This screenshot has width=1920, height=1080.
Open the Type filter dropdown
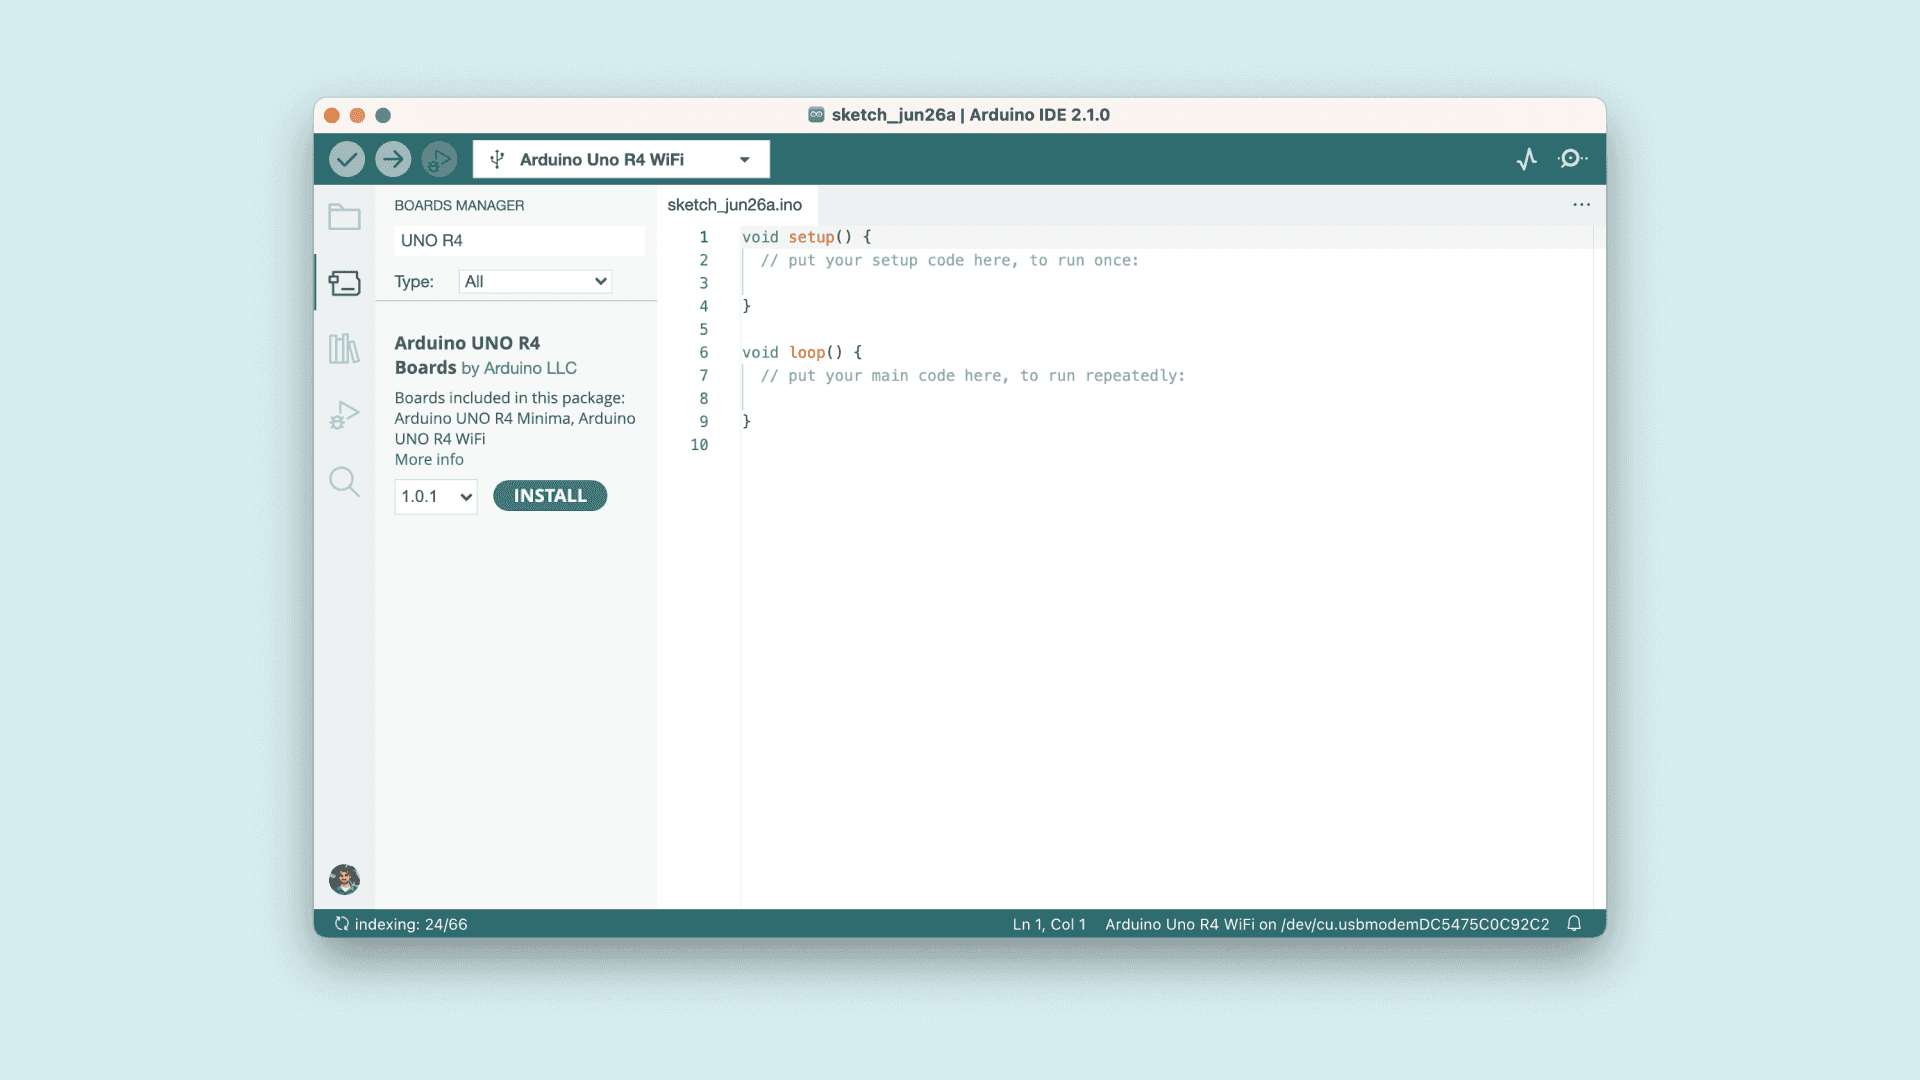pyautogui.click(x=535, y=282)
